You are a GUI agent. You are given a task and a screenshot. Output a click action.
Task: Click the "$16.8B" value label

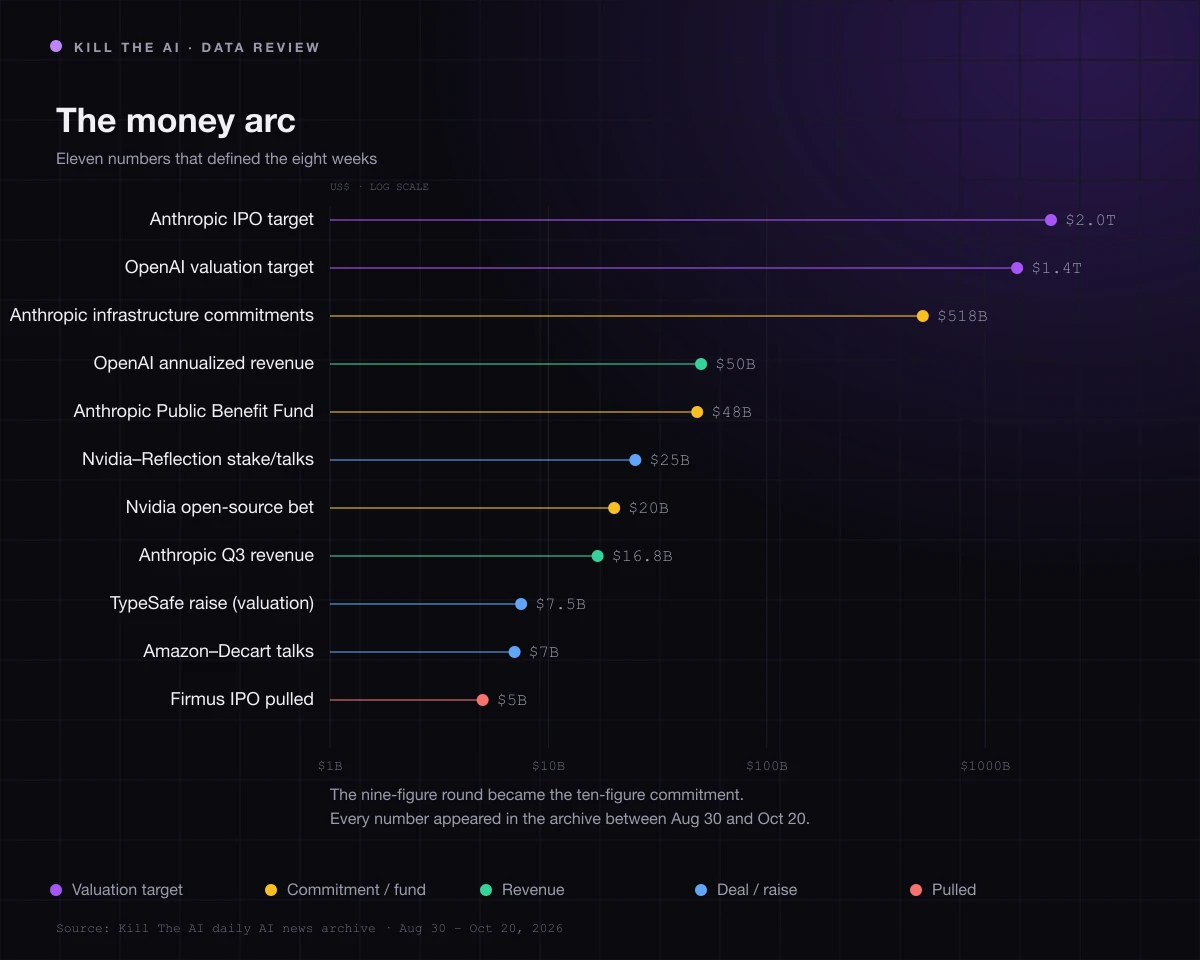click(x=642, y=556)
